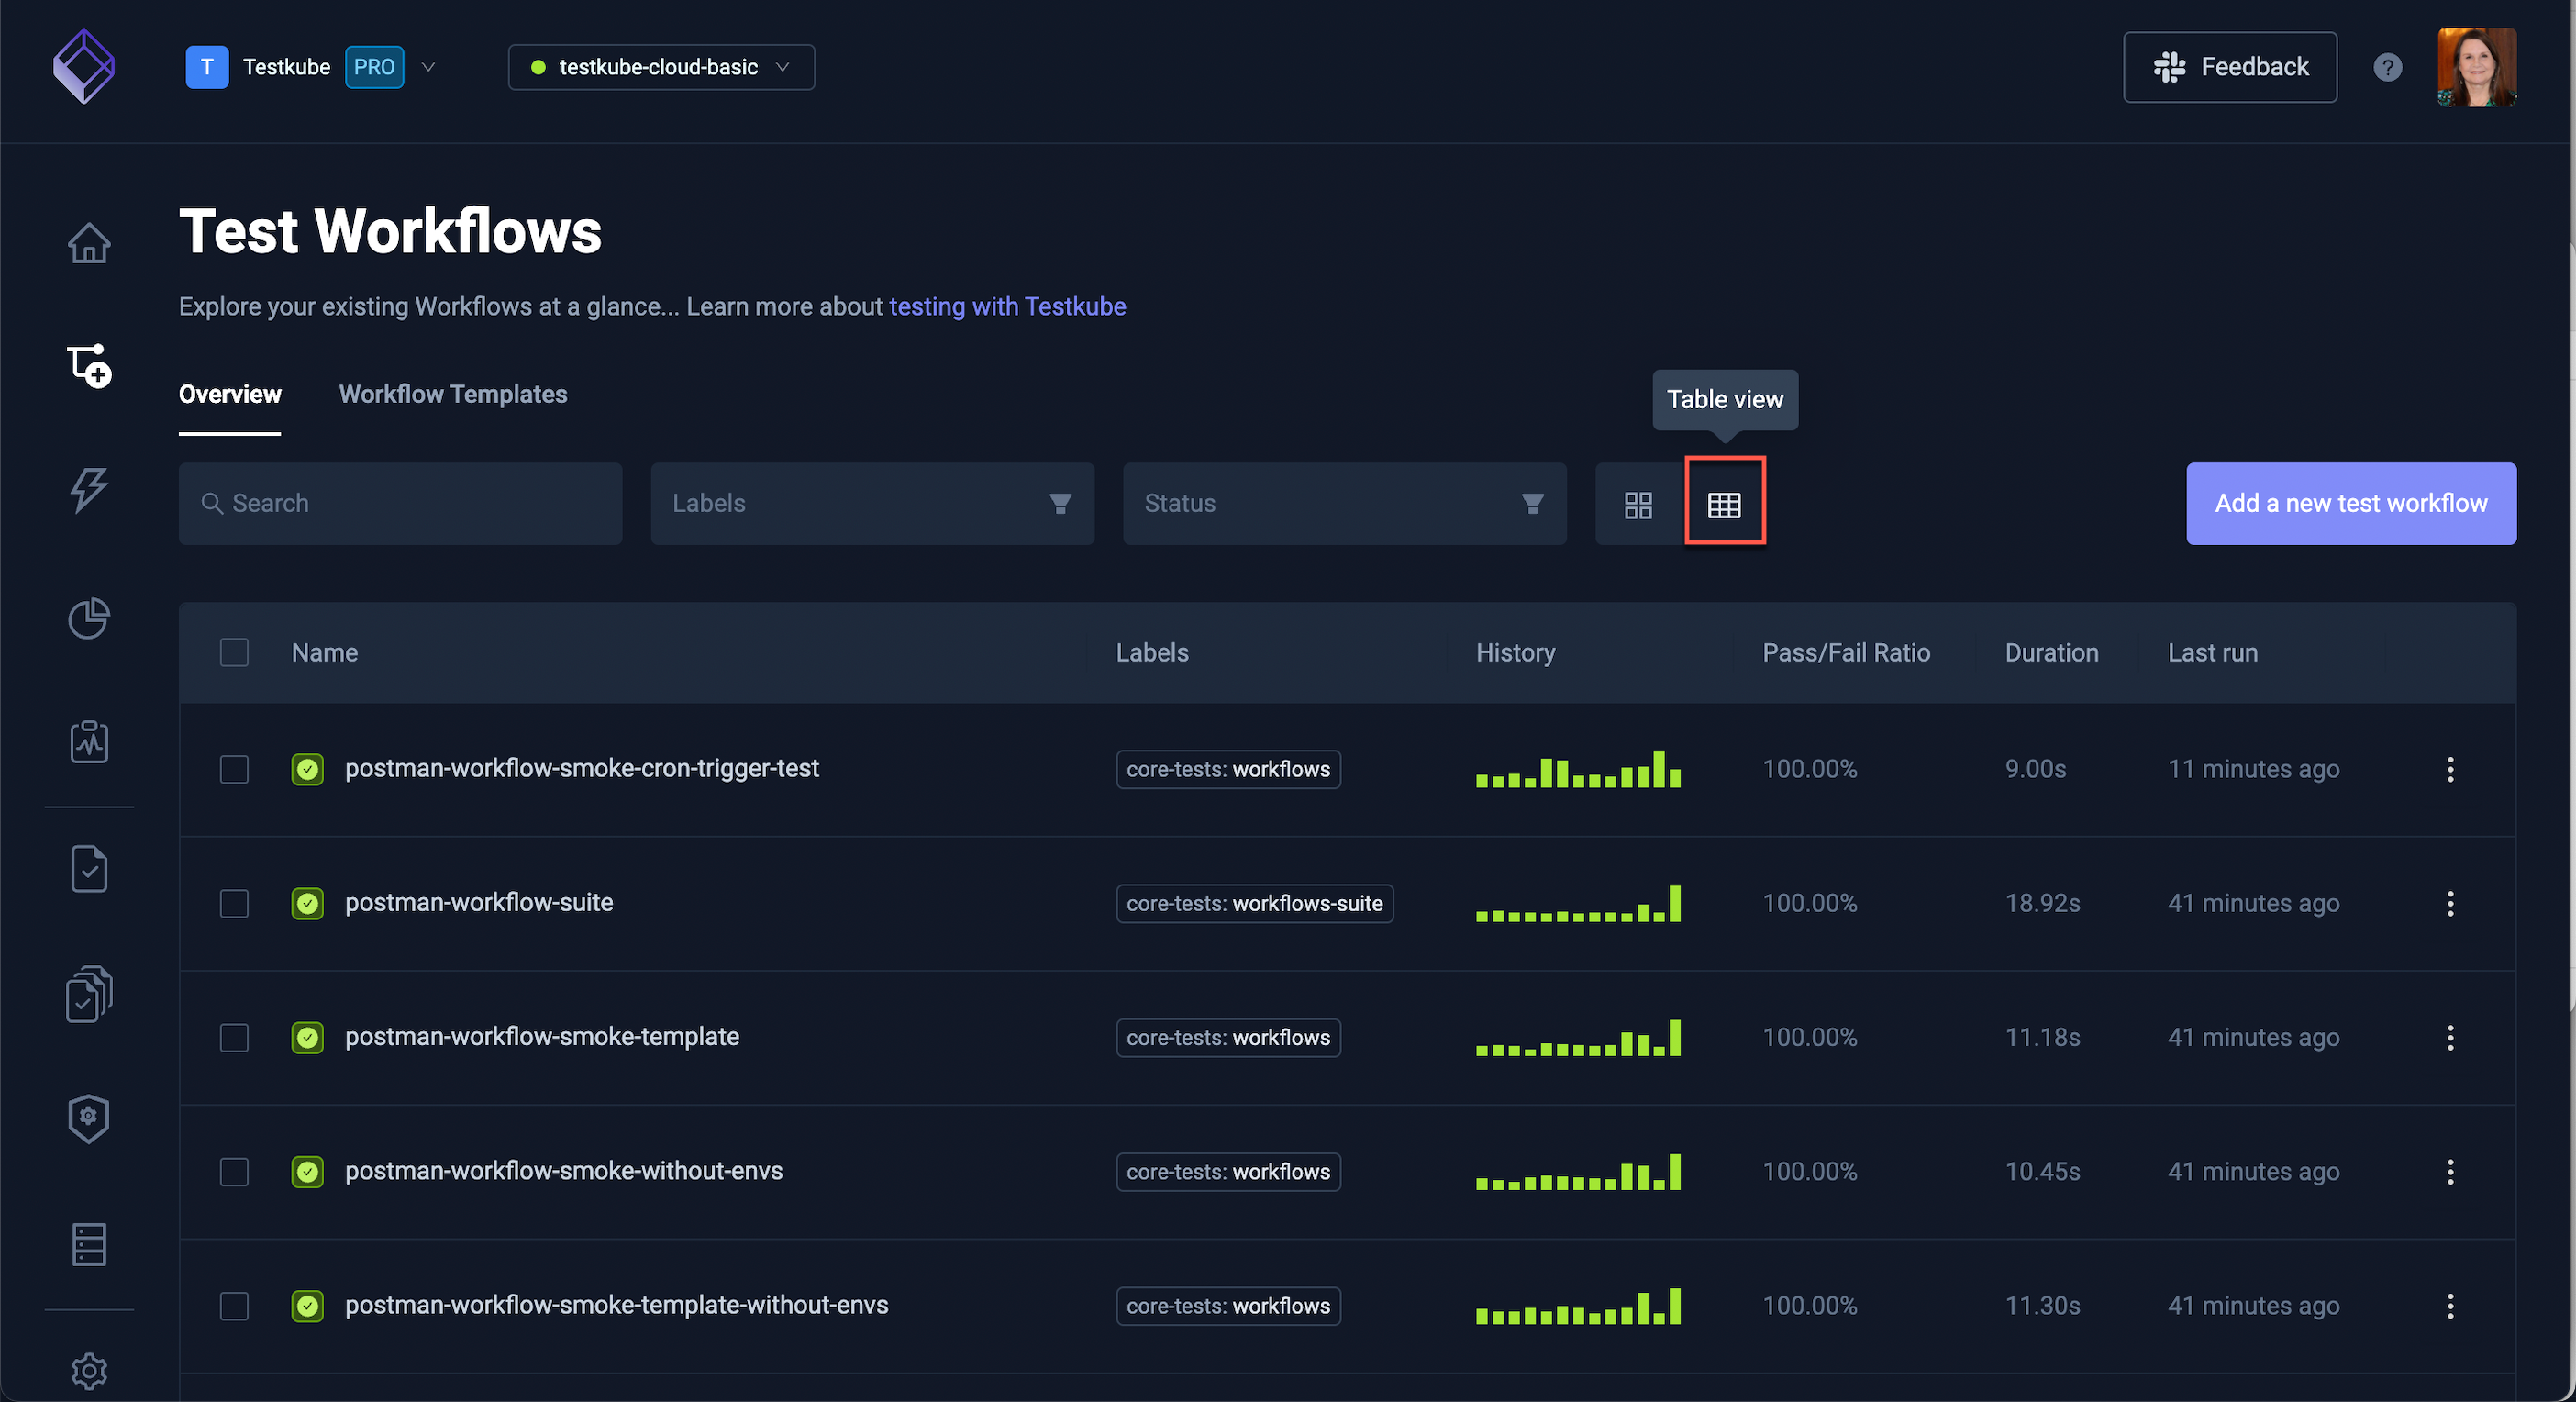Click the T organization badge icon

coord(207,67)
